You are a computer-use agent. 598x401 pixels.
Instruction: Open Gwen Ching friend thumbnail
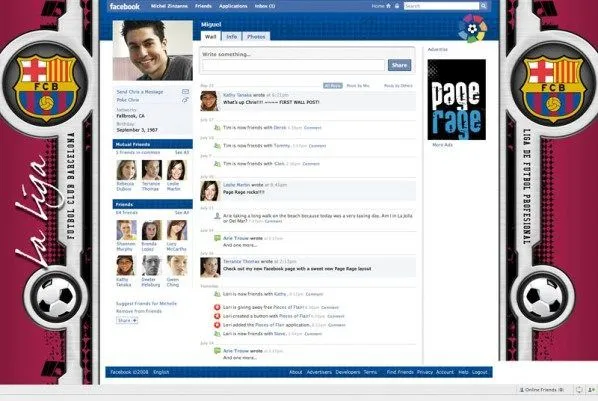[177, 266]
